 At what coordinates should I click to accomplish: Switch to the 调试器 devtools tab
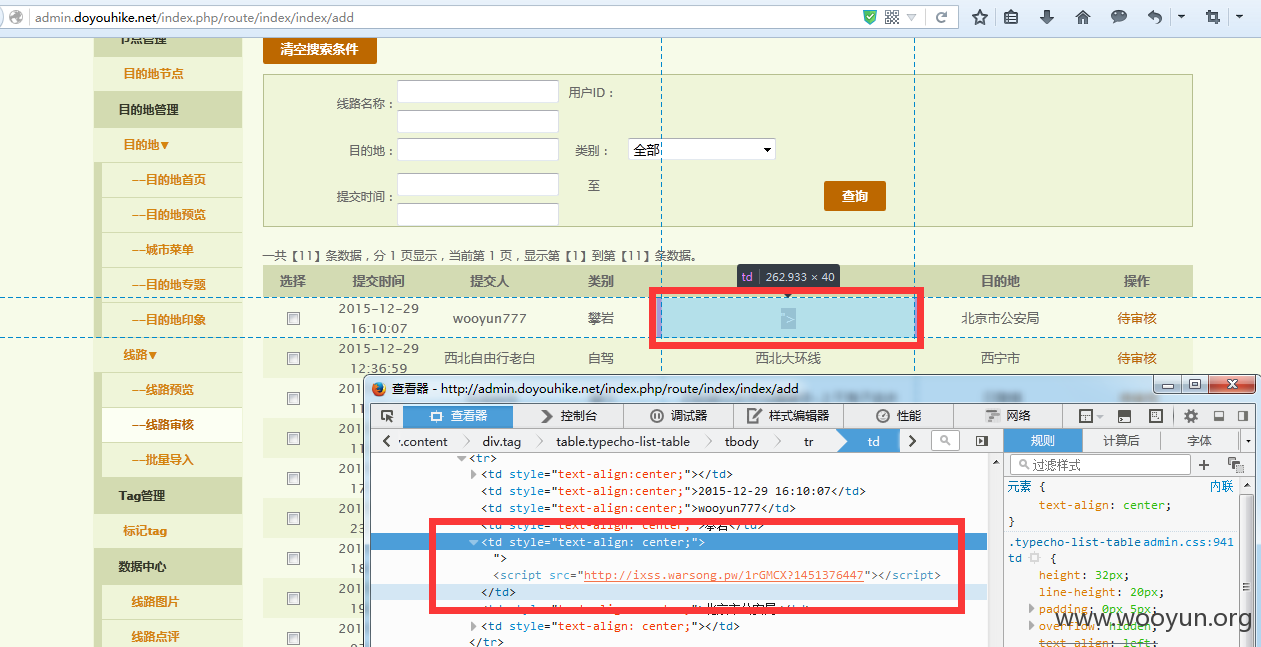click(678, 416)
